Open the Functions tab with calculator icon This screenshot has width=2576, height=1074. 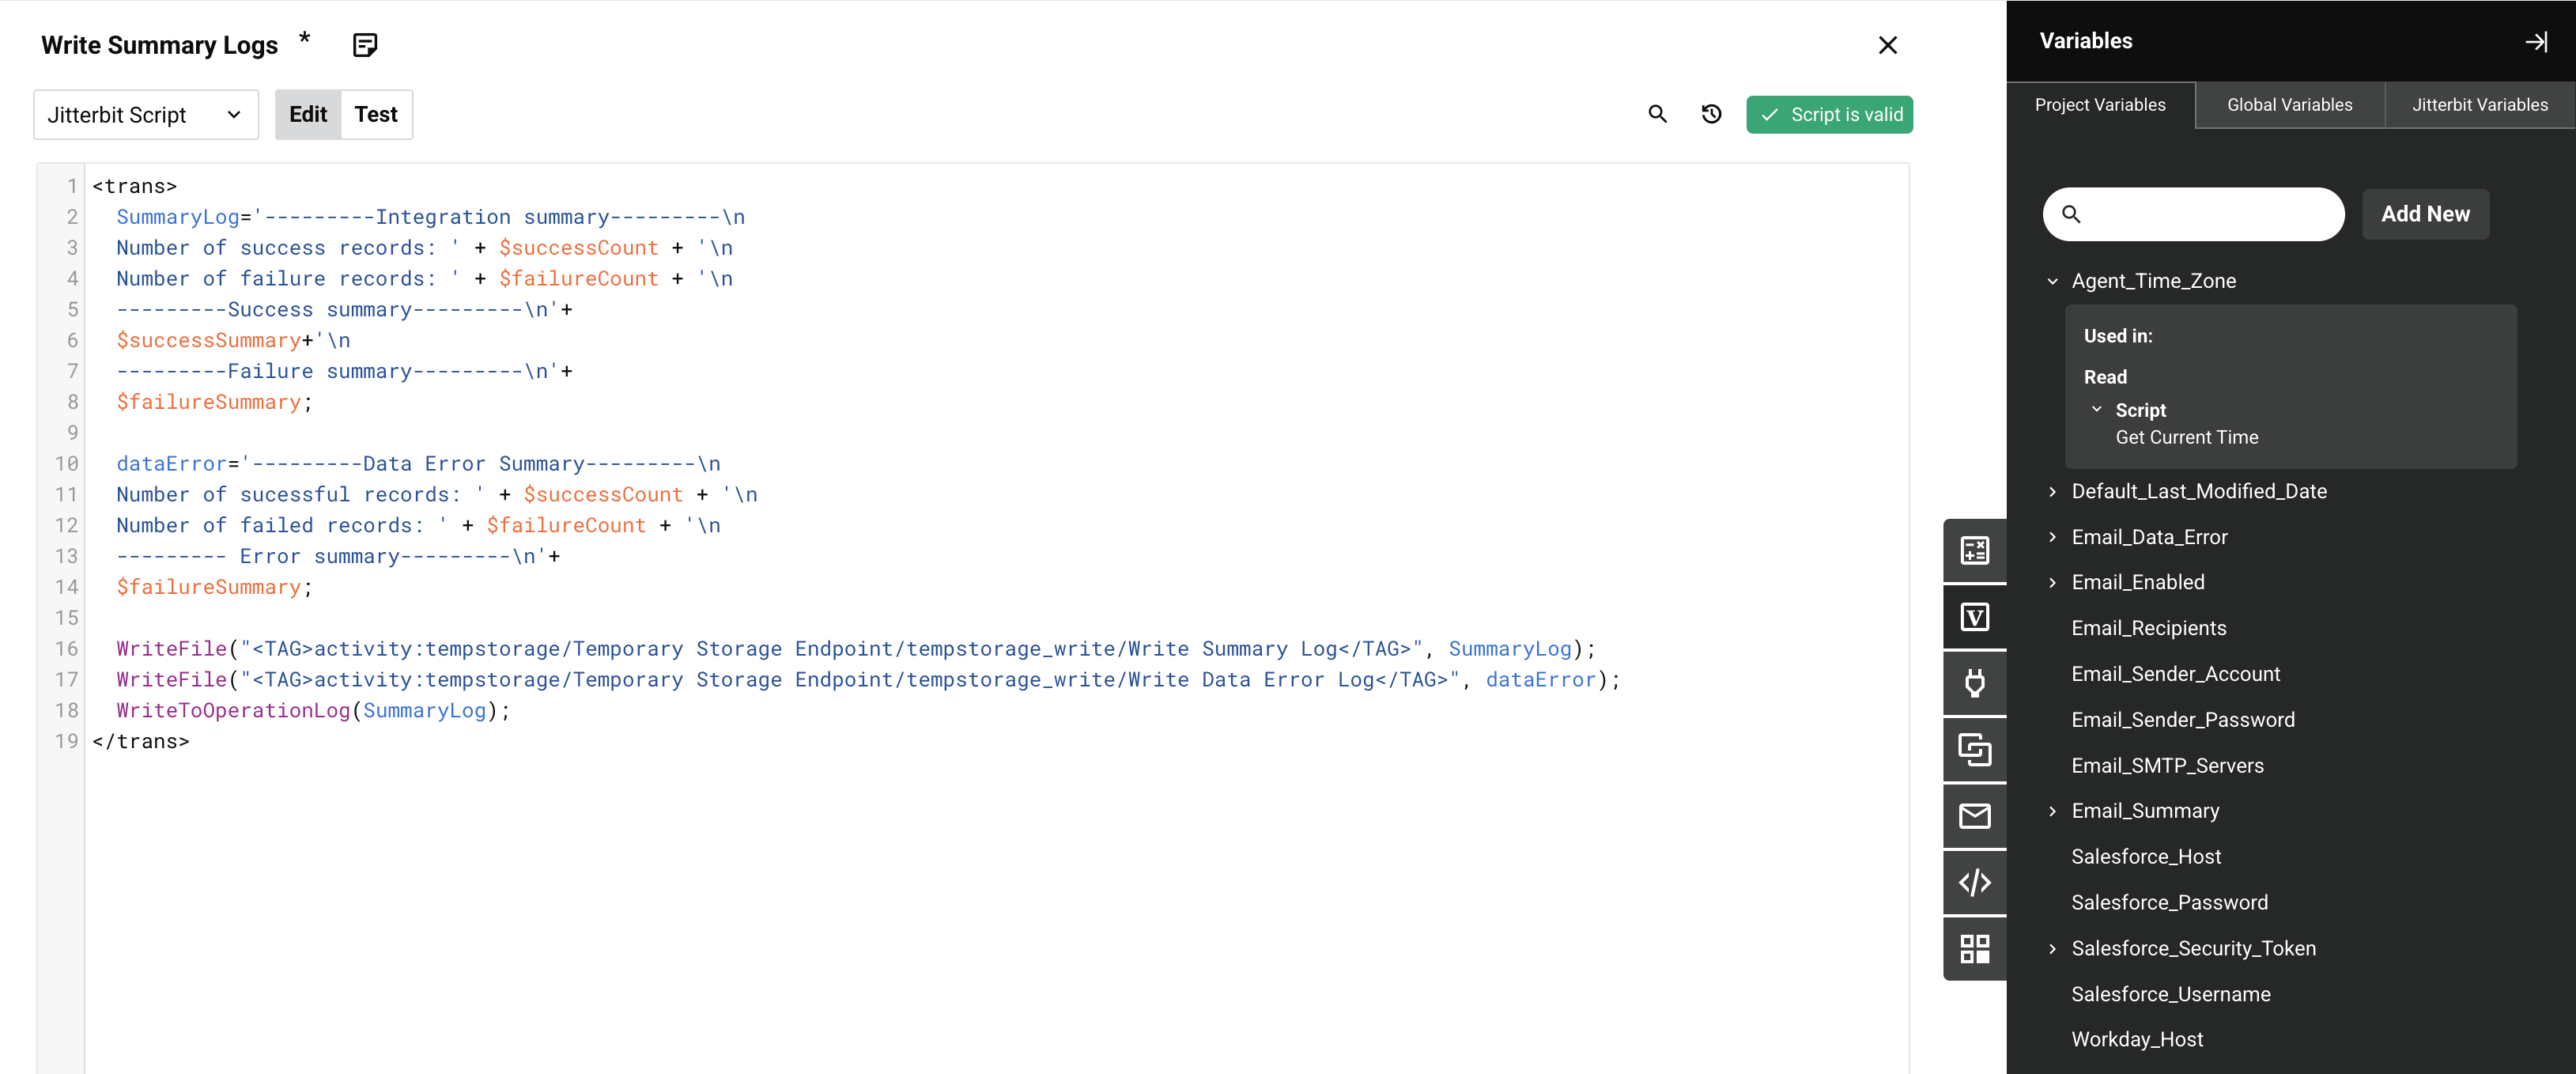pos(1974,550)
